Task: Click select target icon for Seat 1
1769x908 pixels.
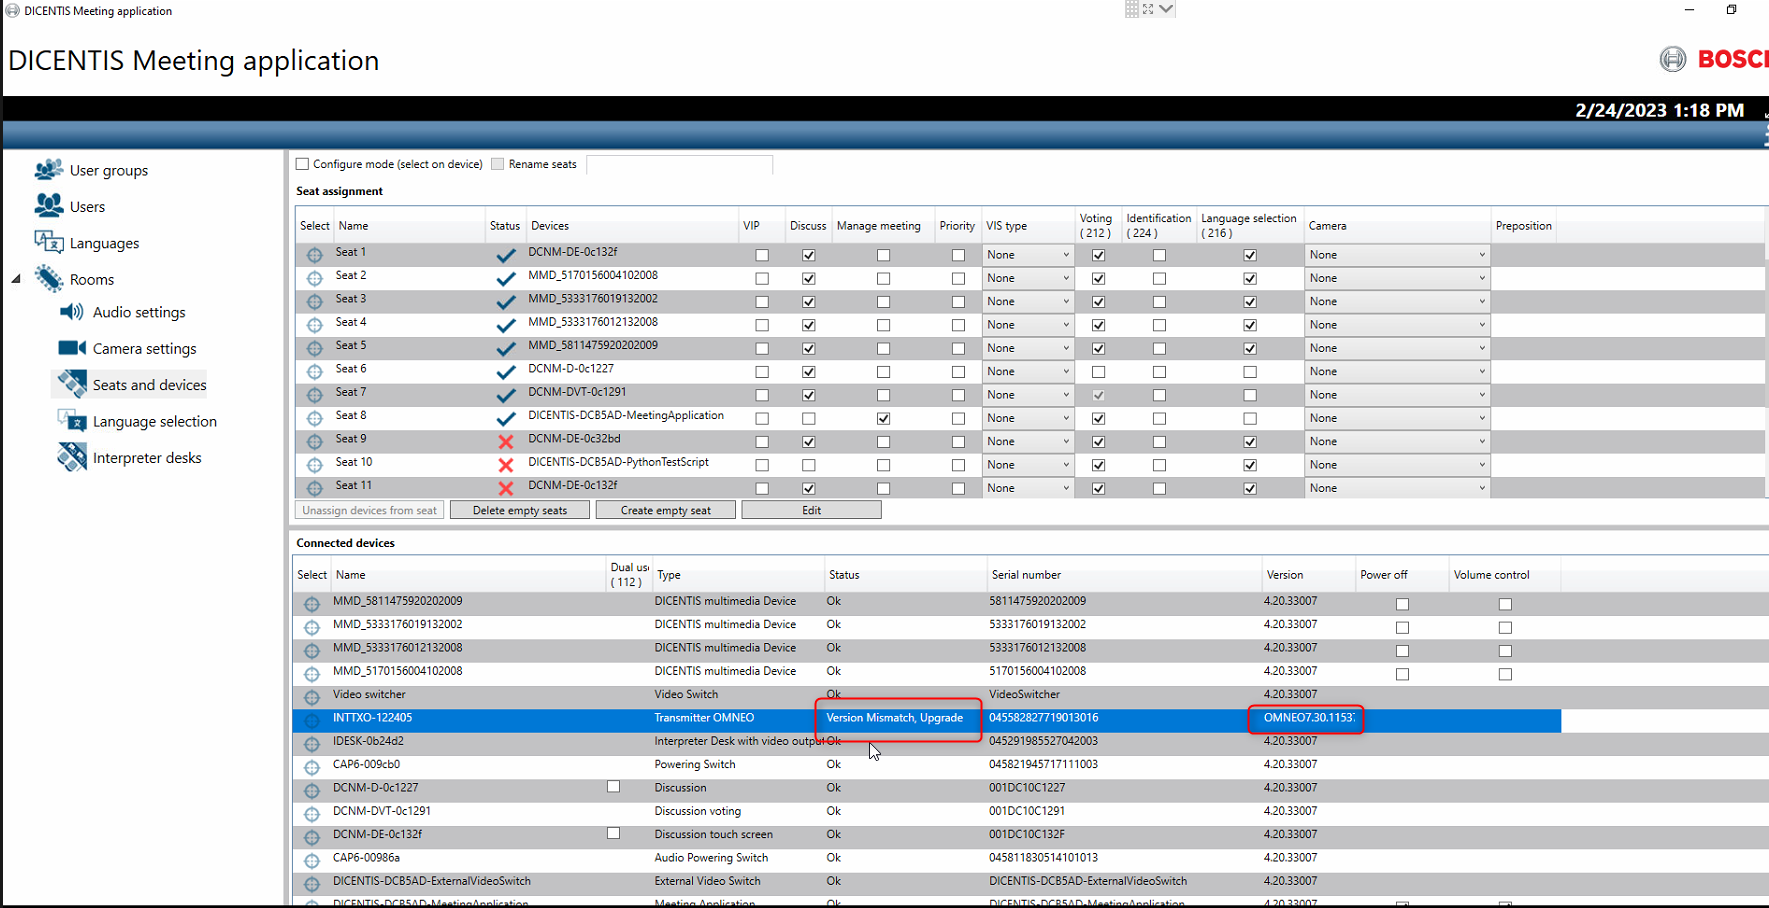Action: click(x=314, y=255)
